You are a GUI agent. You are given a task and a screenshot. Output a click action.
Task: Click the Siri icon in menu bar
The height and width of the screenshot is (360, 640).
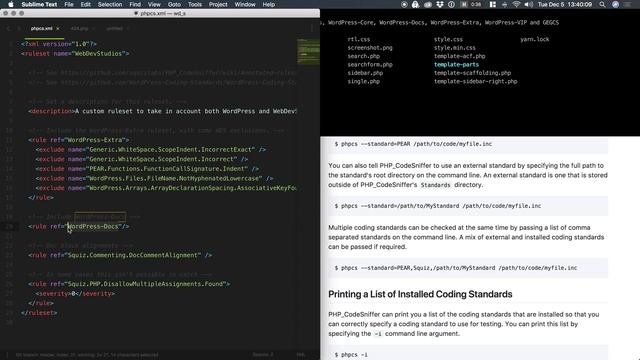click(x=616, y=4)
